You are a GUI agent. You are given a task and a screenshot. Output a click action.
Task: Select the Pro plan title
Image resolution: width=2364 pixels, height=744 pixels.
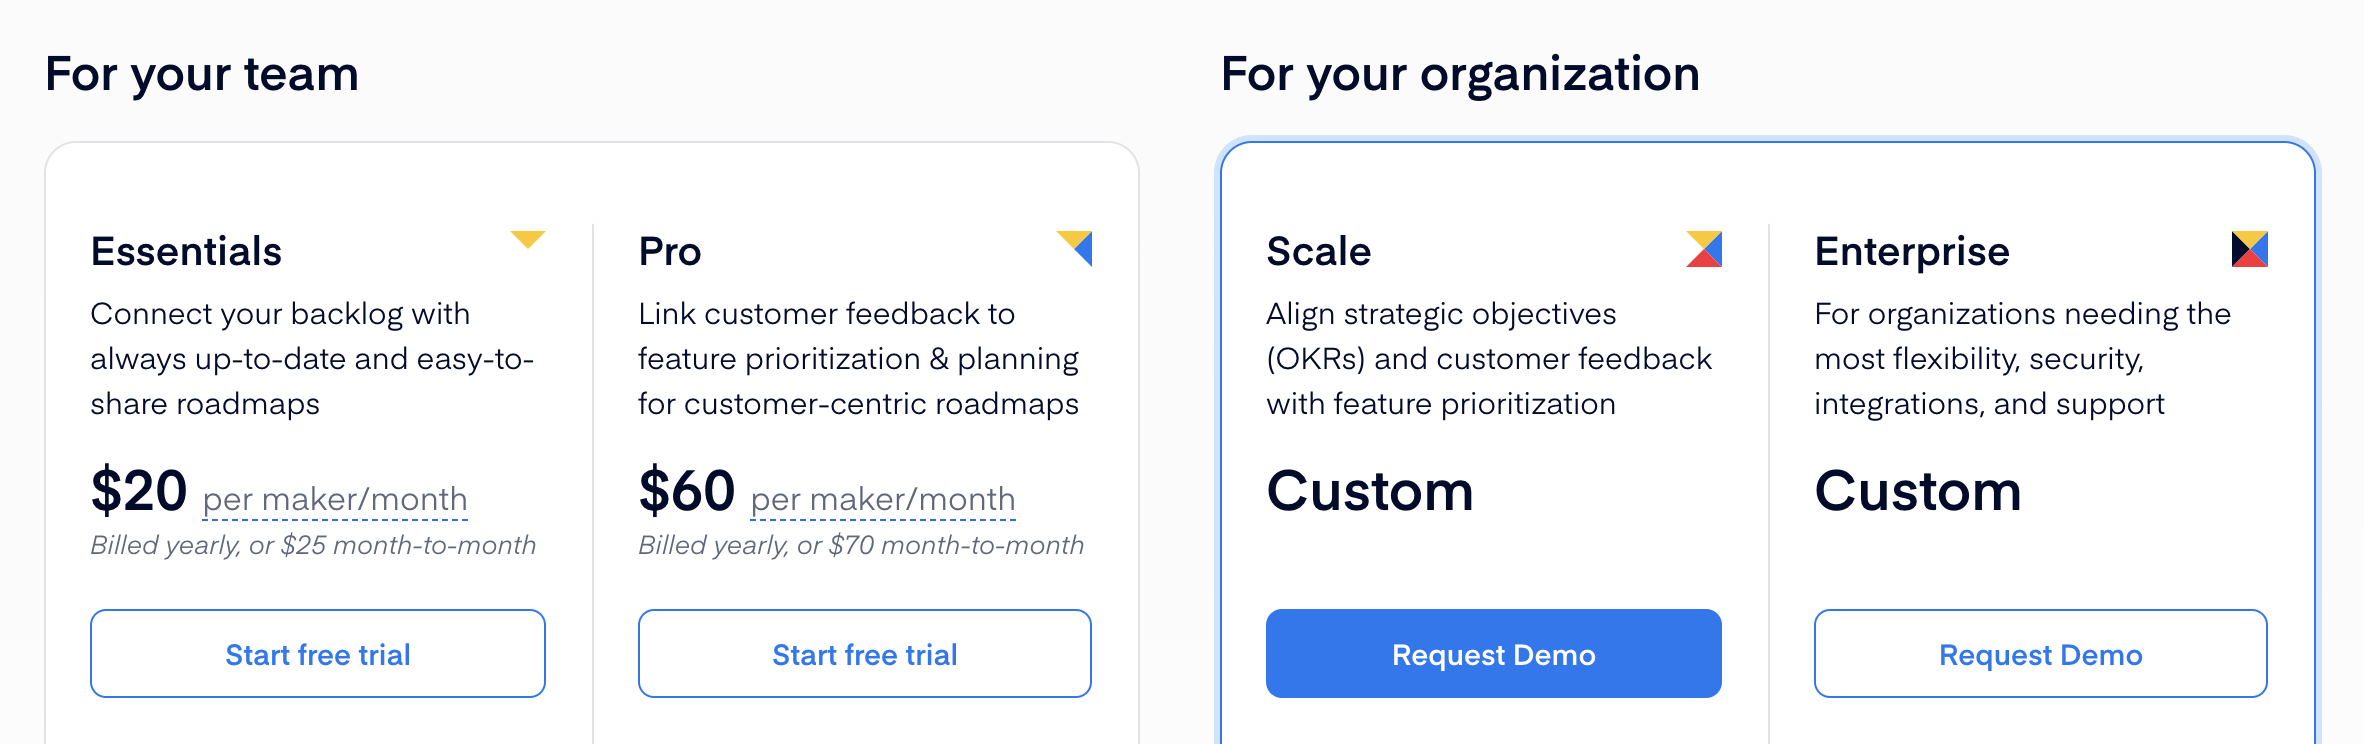point(669,250)
